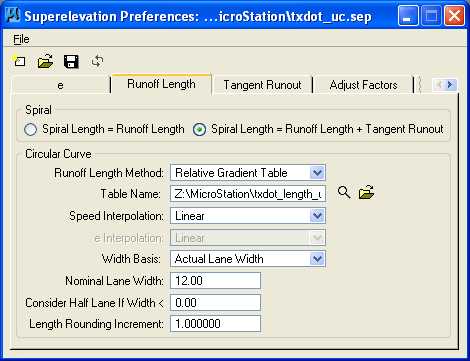
Task: Save preferences with the floppy disk icon
Action: click(x=71, y=62)
